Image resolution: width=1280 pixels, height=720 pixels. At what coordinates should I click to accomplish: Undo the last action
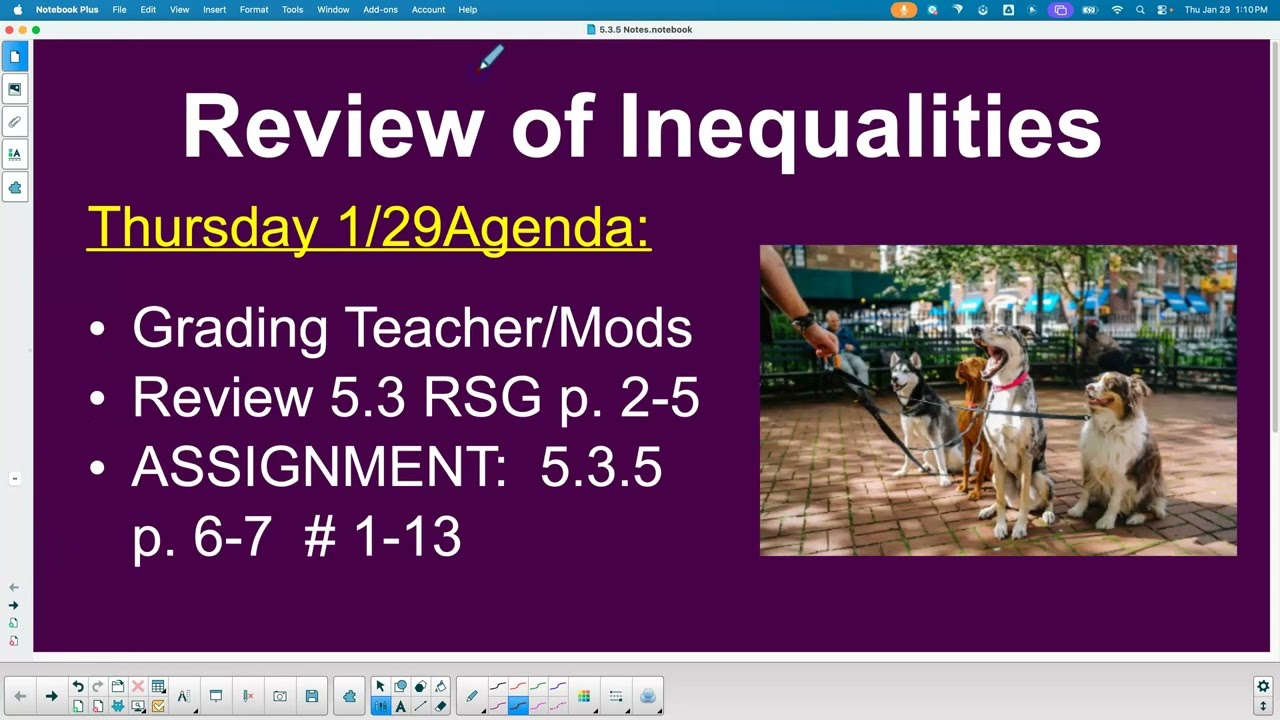(x=78, y=686)
